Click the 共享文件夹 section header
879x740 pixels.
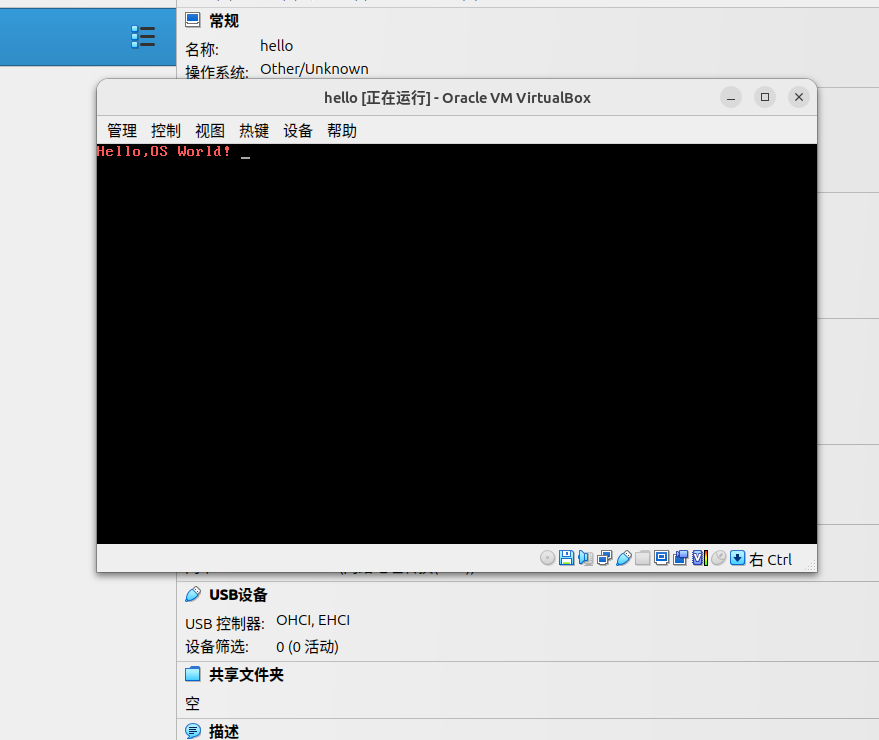pos(244,674)
